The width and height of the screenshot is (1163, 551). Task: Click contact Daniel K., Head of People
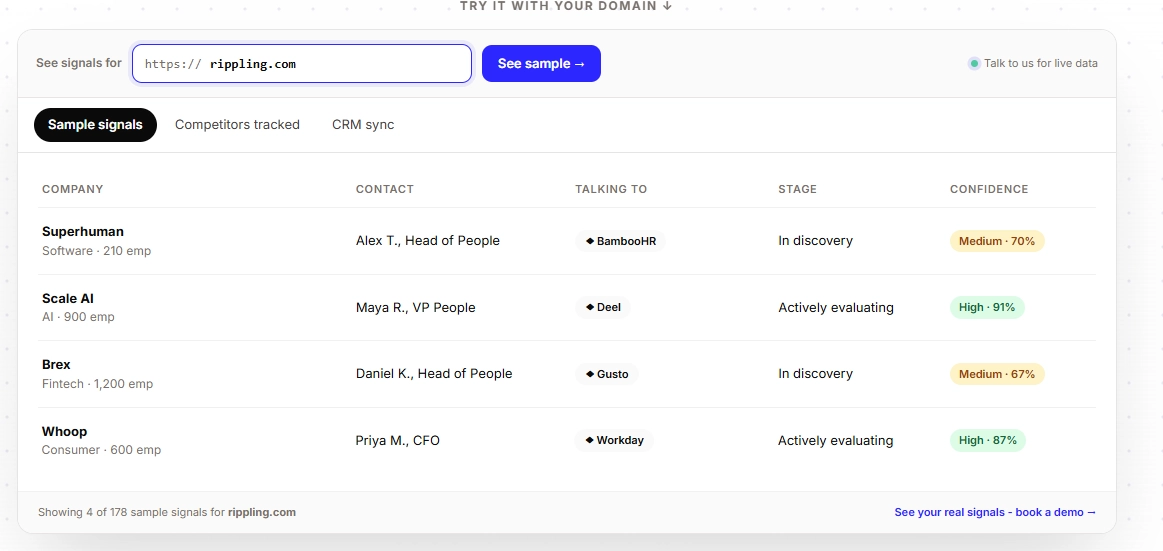(434, 374)
